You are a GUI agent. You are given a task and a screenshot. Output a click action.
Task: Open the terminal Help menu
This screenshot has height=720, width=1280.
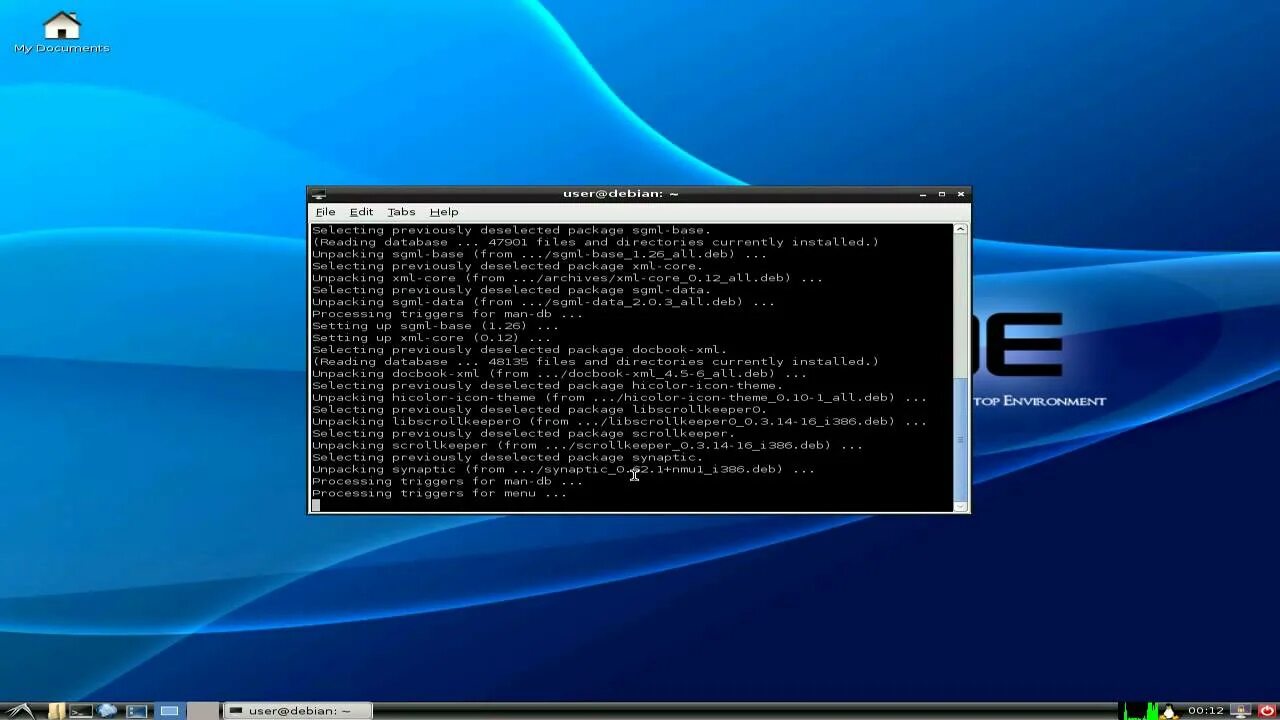(x=444, y=212)
